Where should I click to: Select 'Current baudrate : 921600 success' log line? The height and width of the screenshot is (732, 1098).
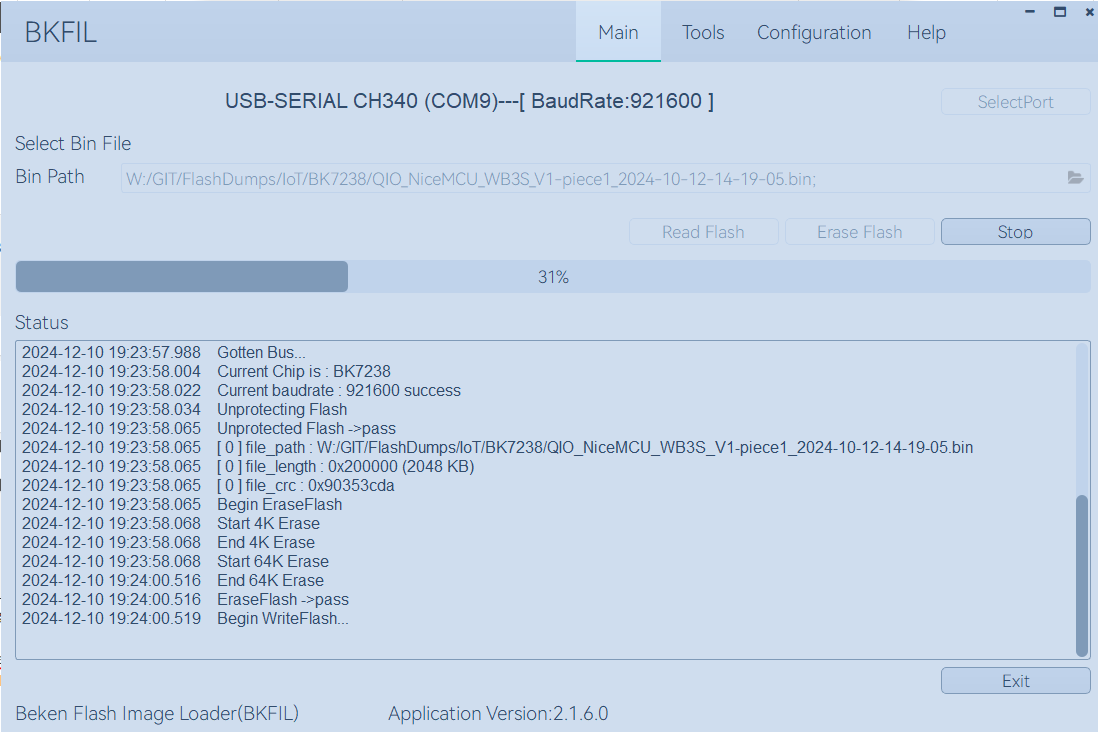[x=242, y=390]
